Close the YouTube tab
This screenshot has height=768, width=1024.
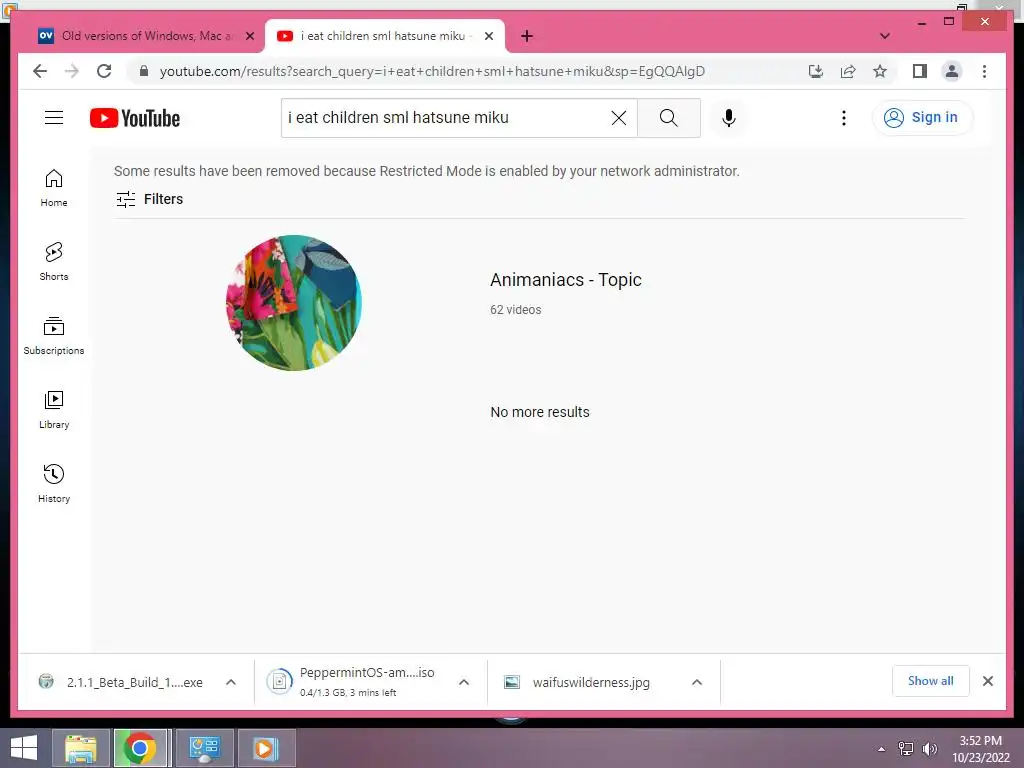point(488,36)
